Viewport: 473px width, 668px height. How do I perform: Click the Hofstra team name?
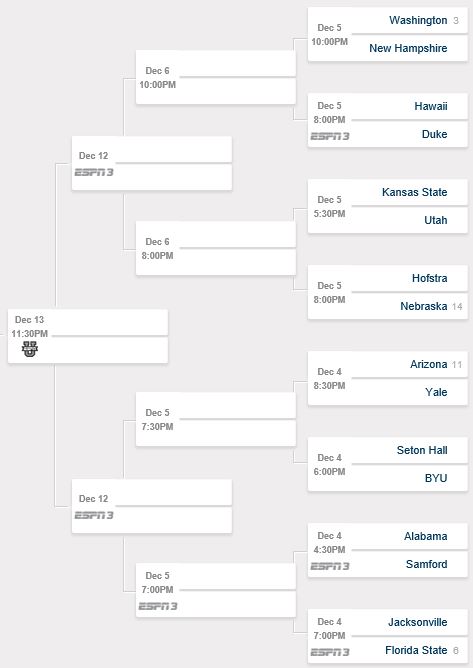click(430, 278)
